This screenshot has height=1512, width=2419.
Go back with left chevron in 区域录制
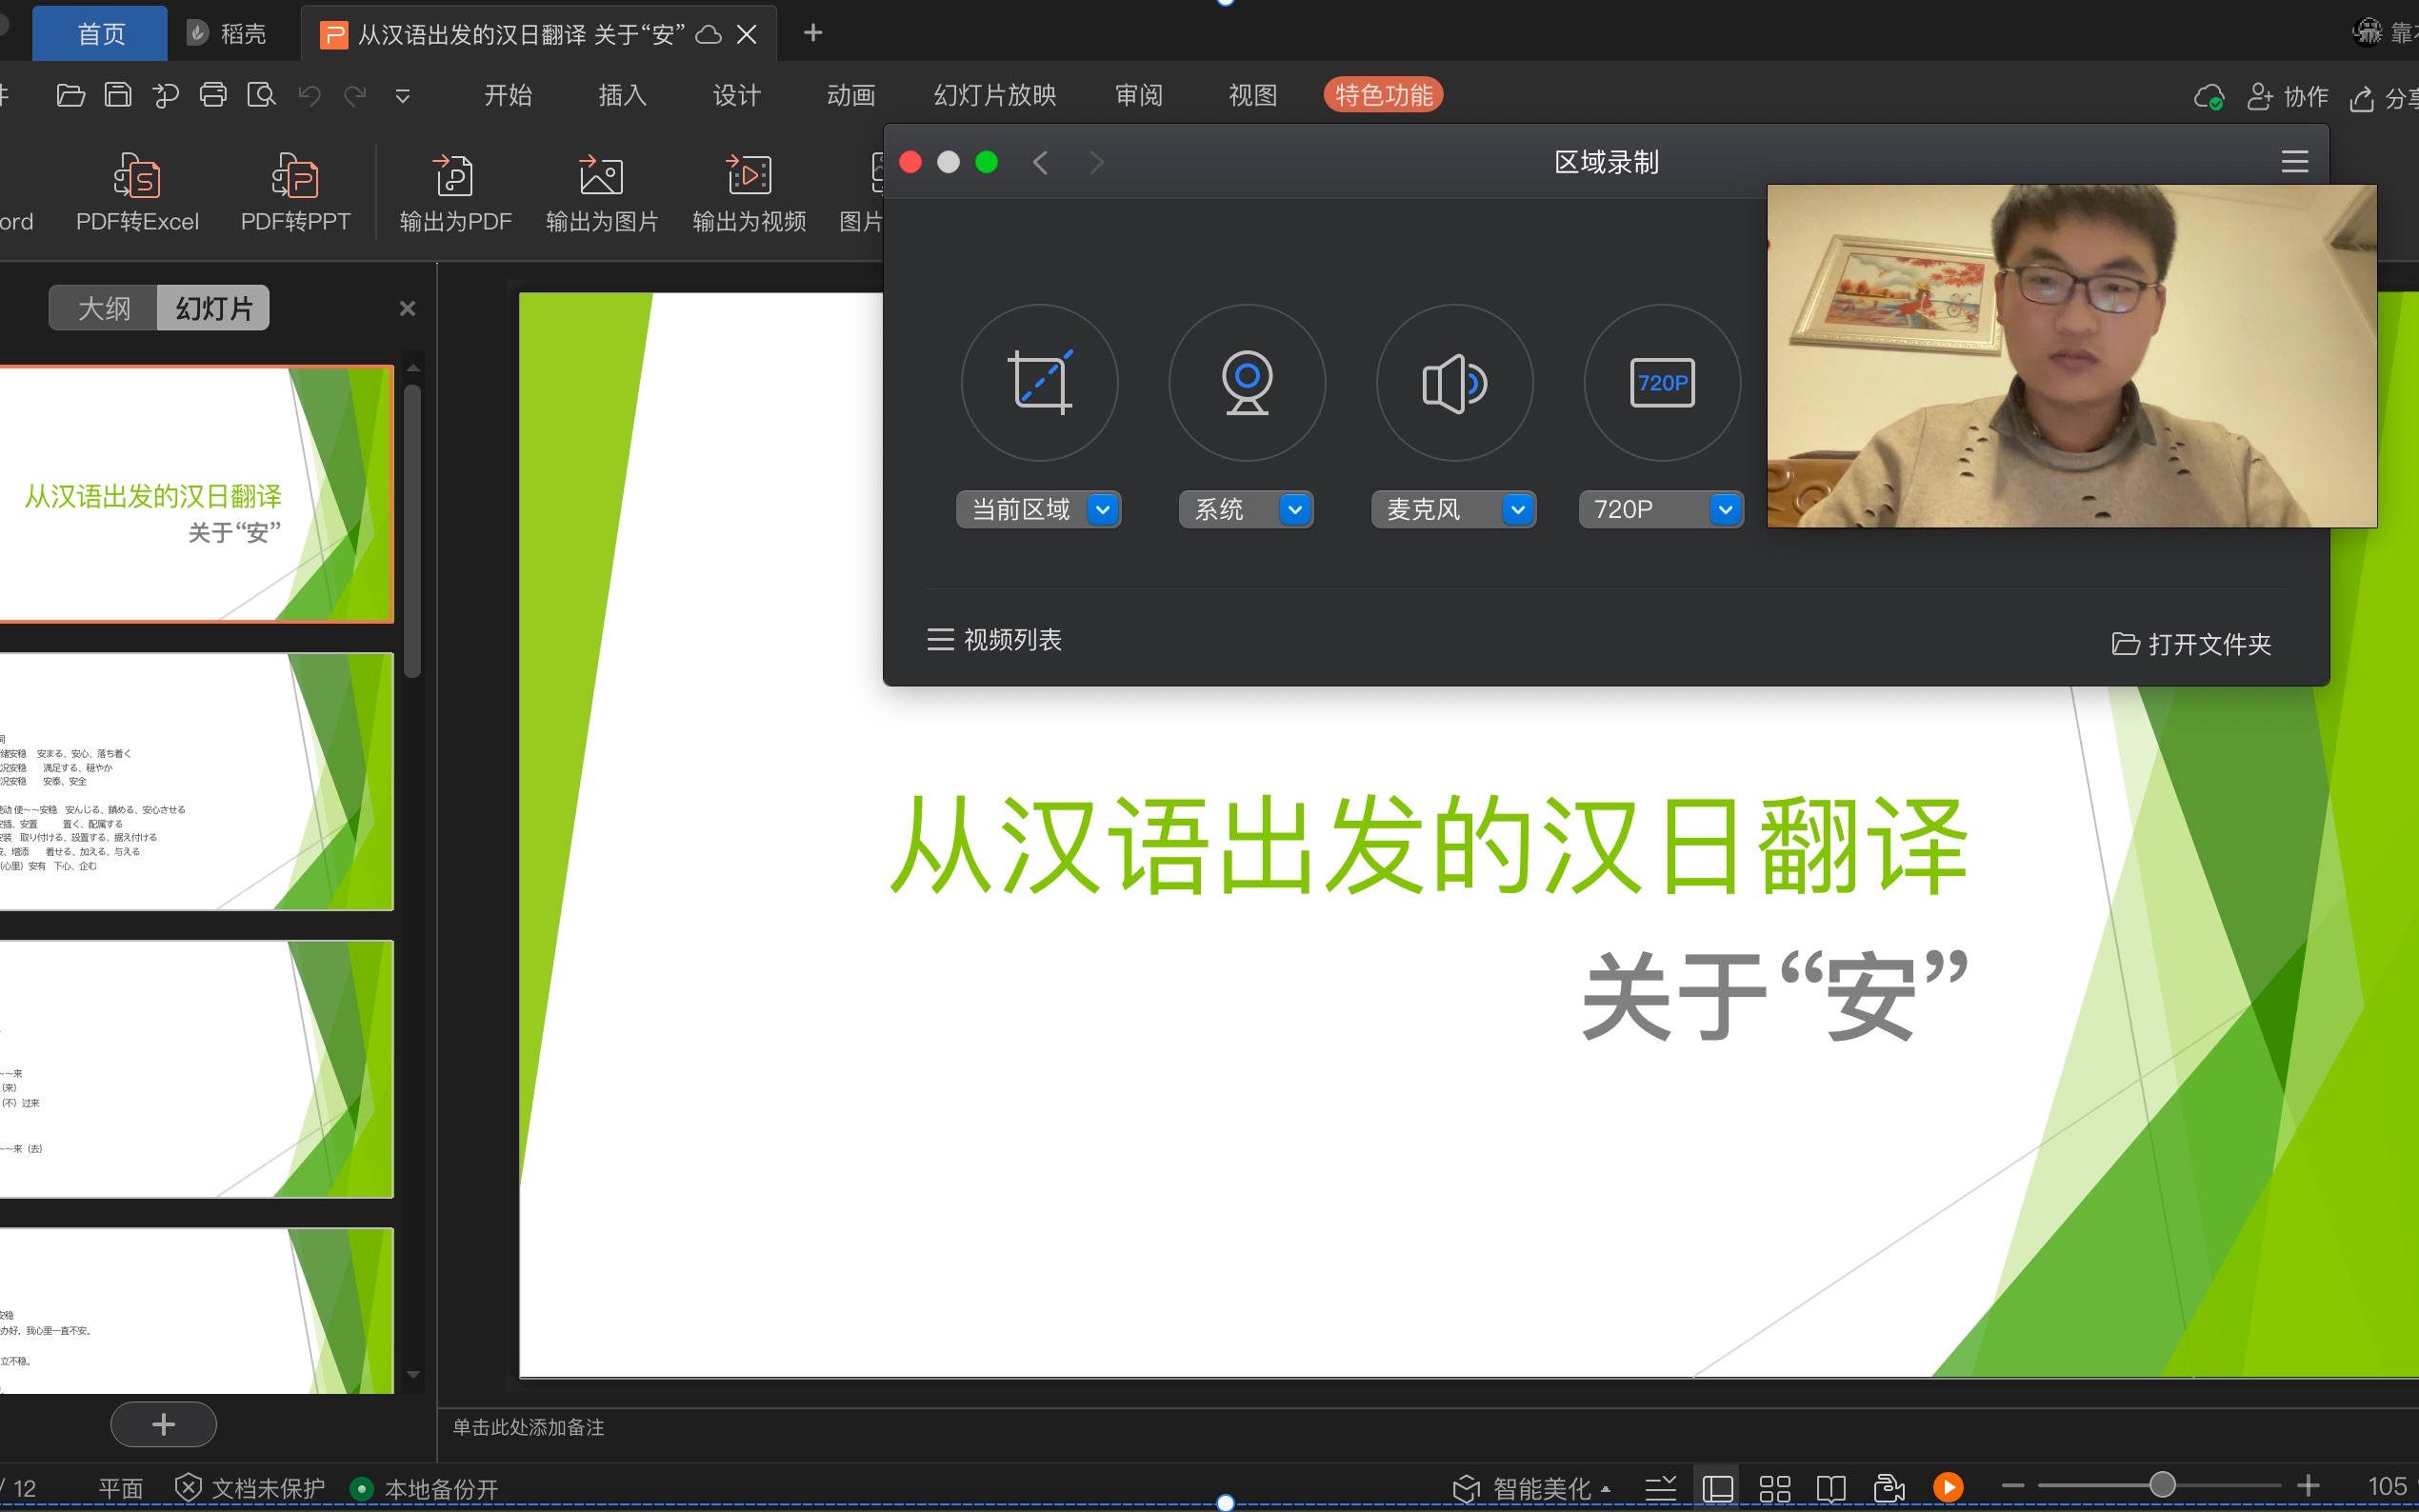[x=1040, y=162]
